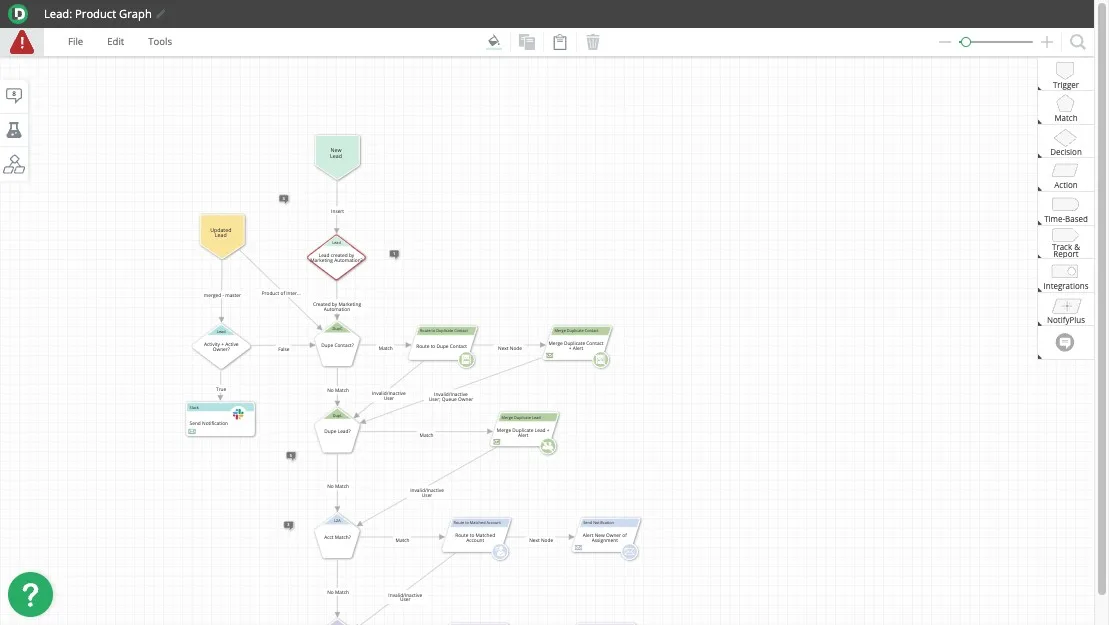Click the red alert warning icon
The image size is (1109, 625).
pos(22,42)
